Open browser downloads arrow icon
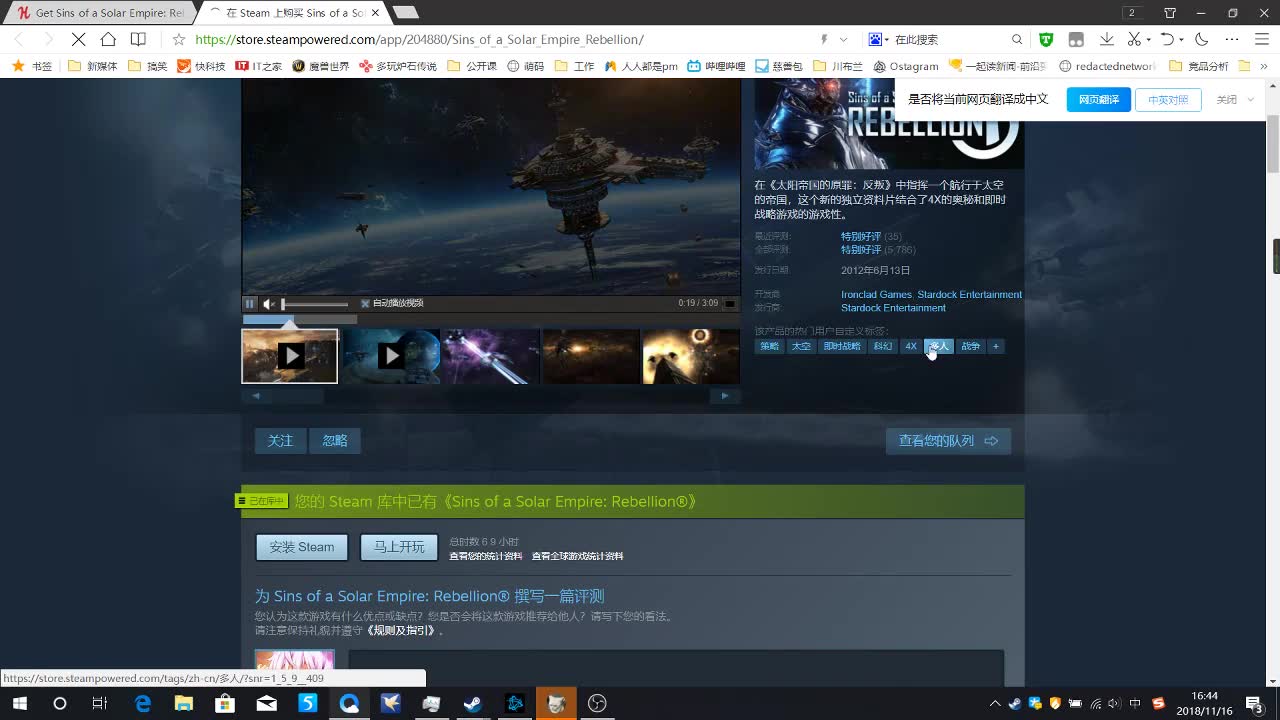1280x720 pixels. click(1106, 39)
